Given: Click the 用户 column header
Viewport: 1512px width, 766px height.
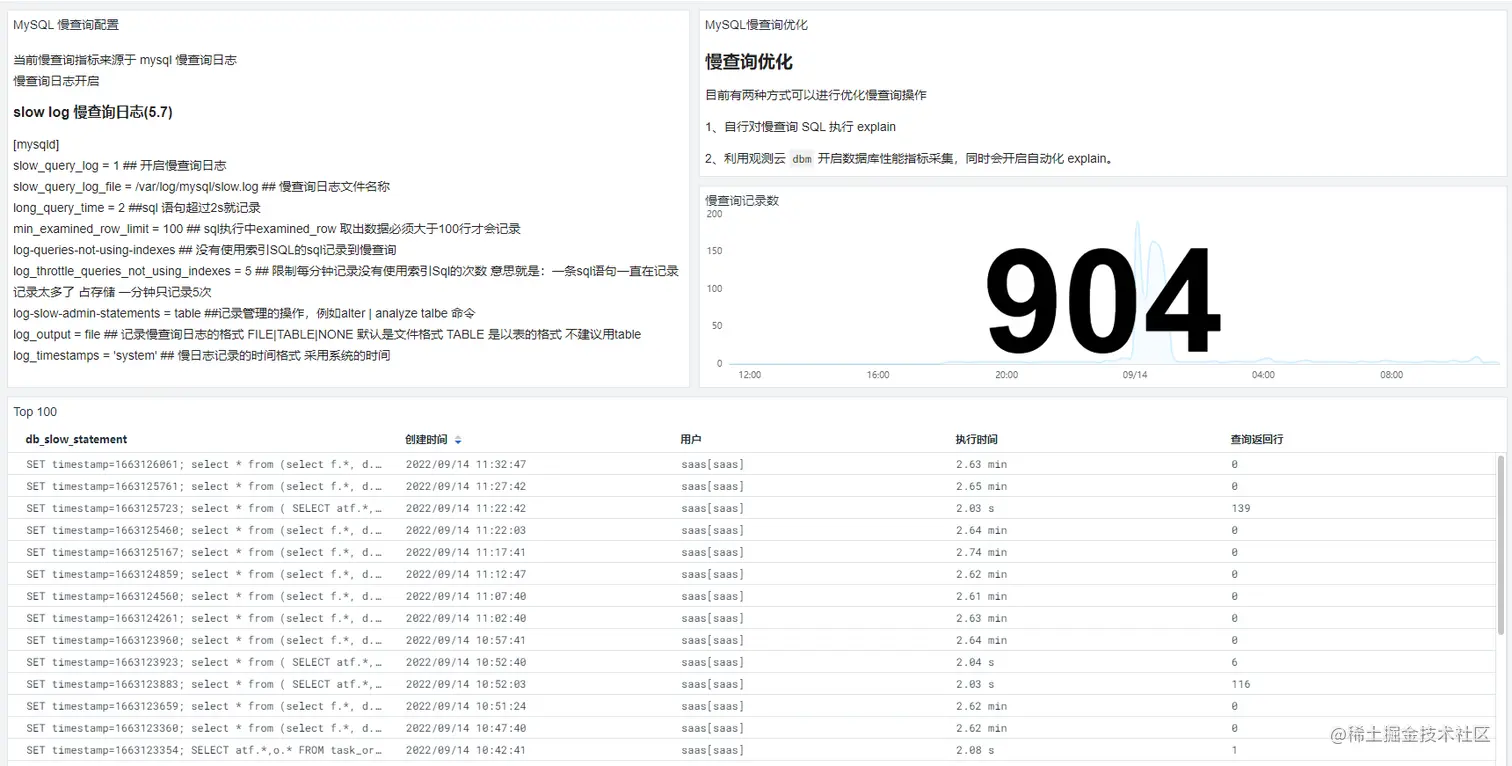Looking at the screenshot, I should click(x=691, y=440).
